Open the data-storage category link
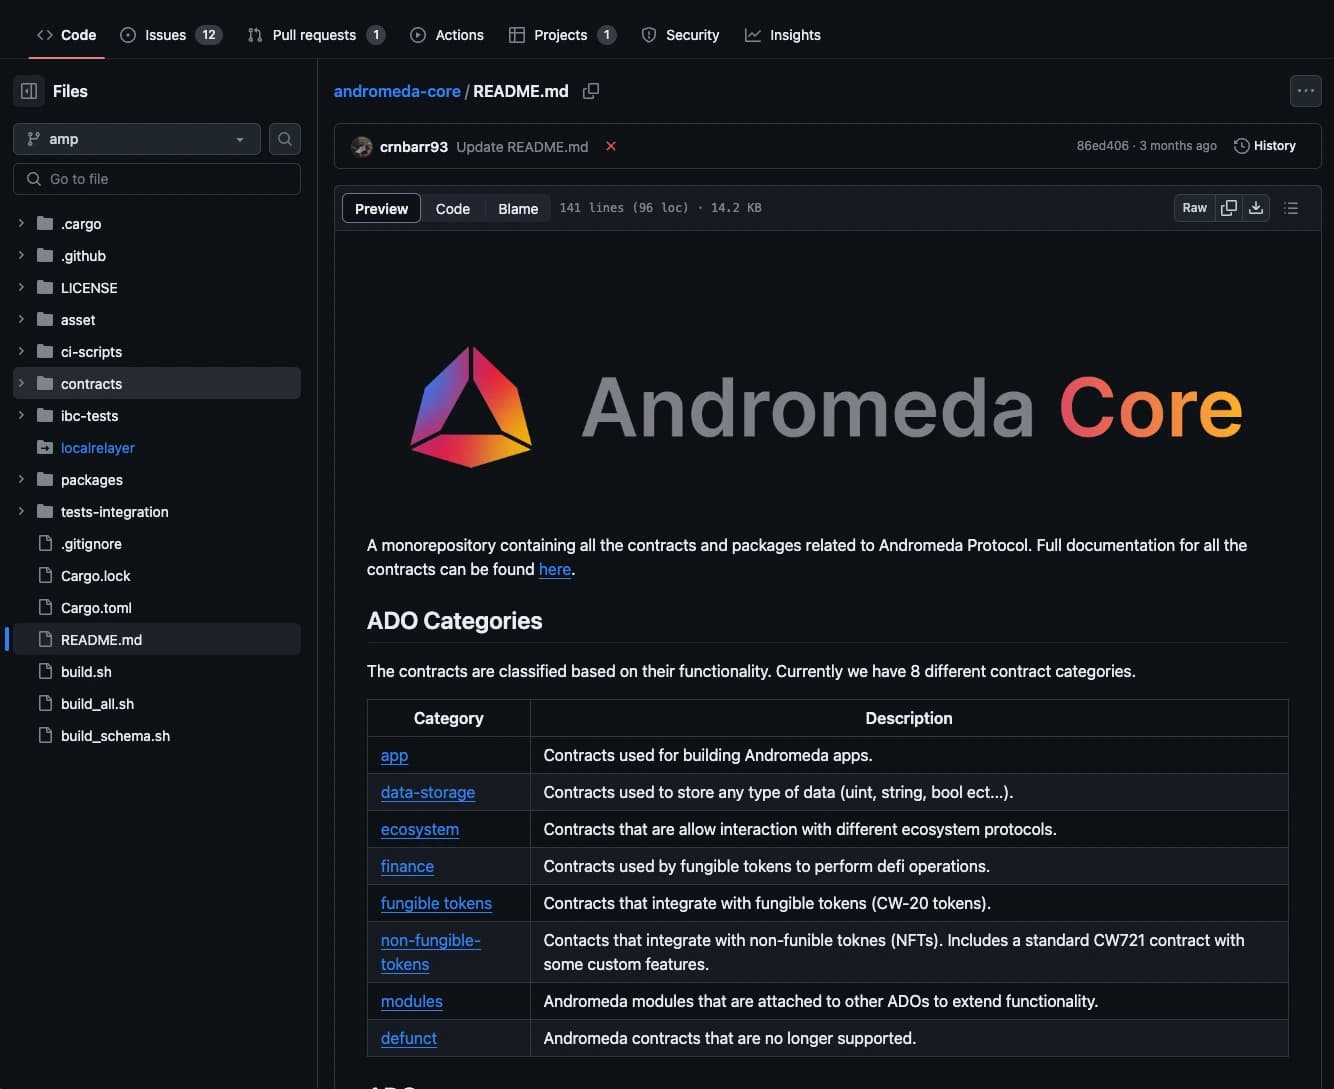This screenshot has height=1089, width=1334. coord(428,792)
